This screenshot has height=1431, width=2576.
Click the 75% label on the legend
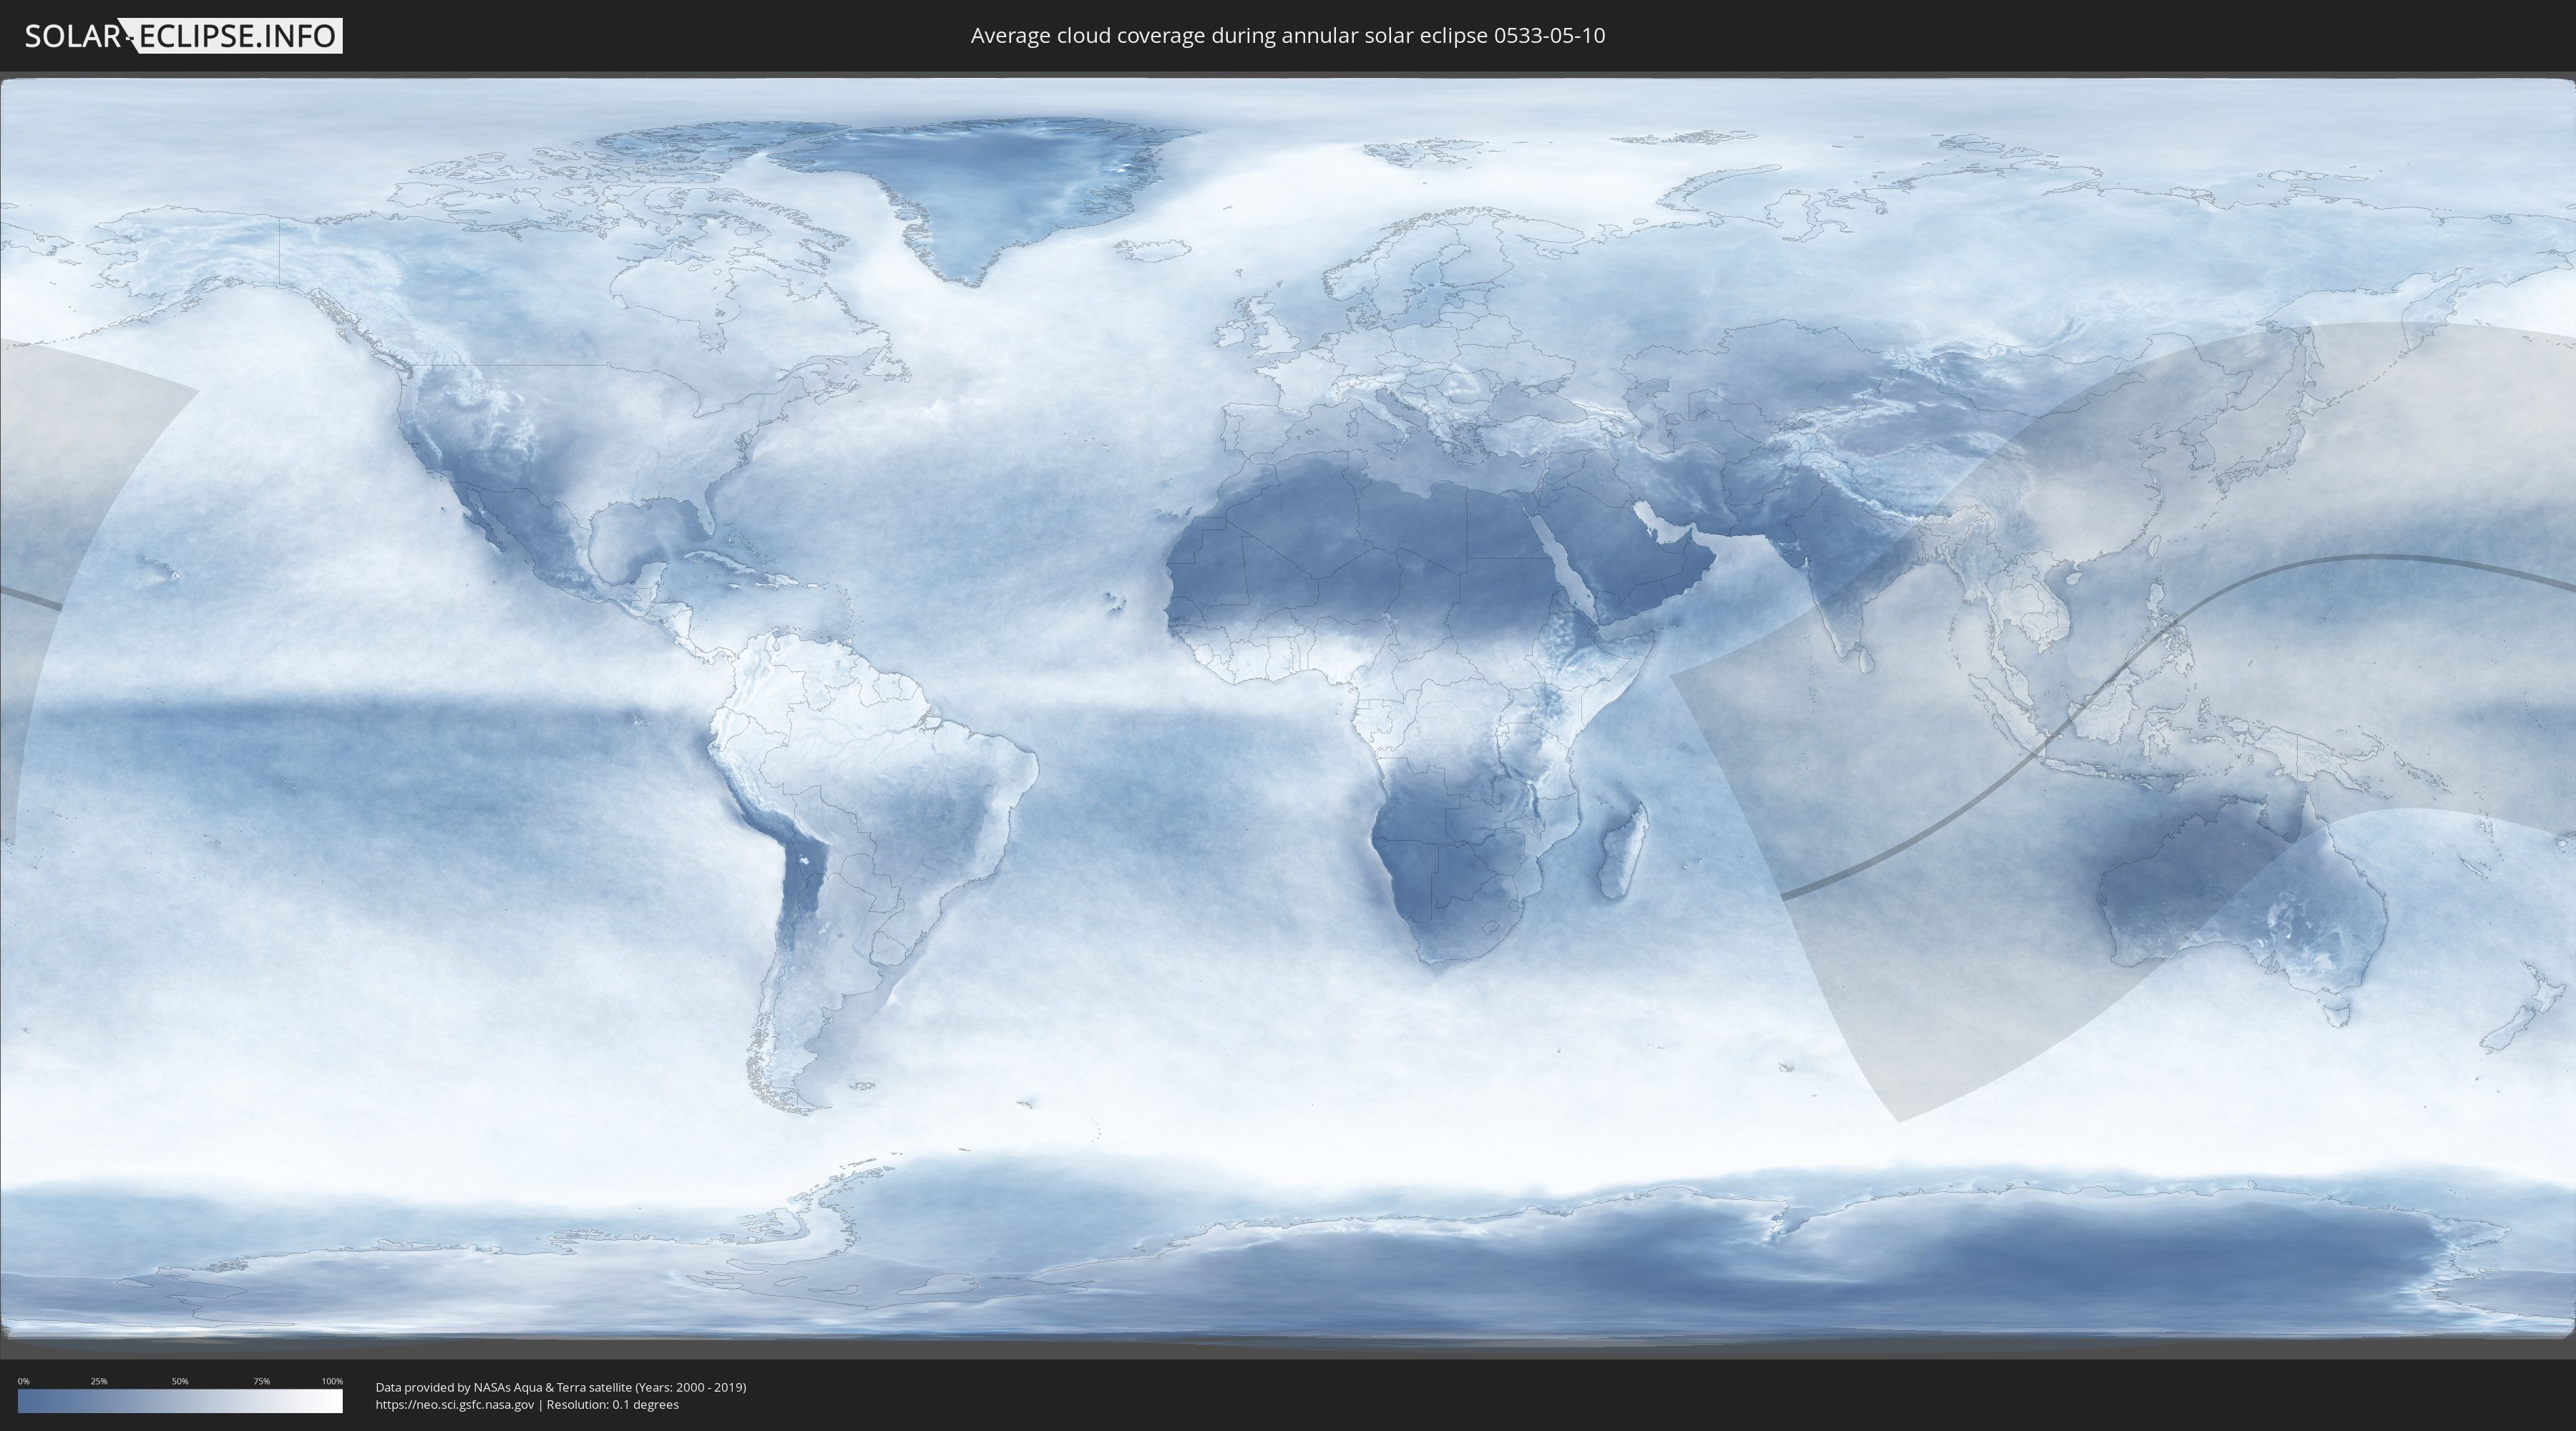(x=261, y=1381)
